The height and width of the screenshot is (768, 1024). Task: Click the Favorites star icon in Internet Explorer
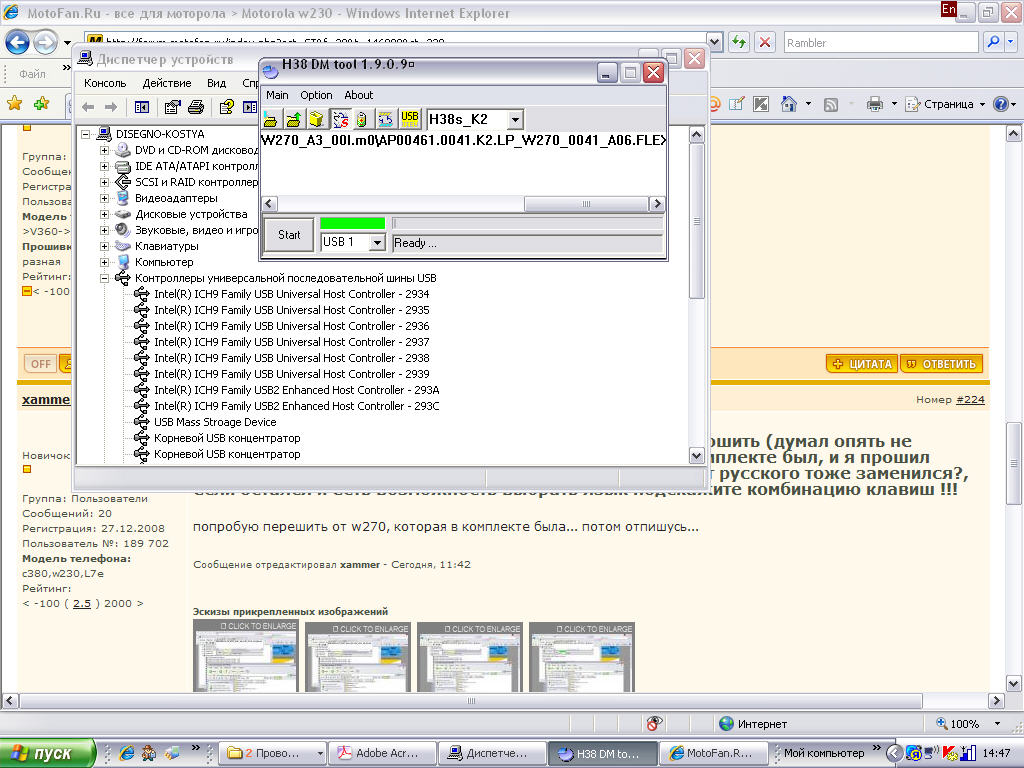point(14,103)
